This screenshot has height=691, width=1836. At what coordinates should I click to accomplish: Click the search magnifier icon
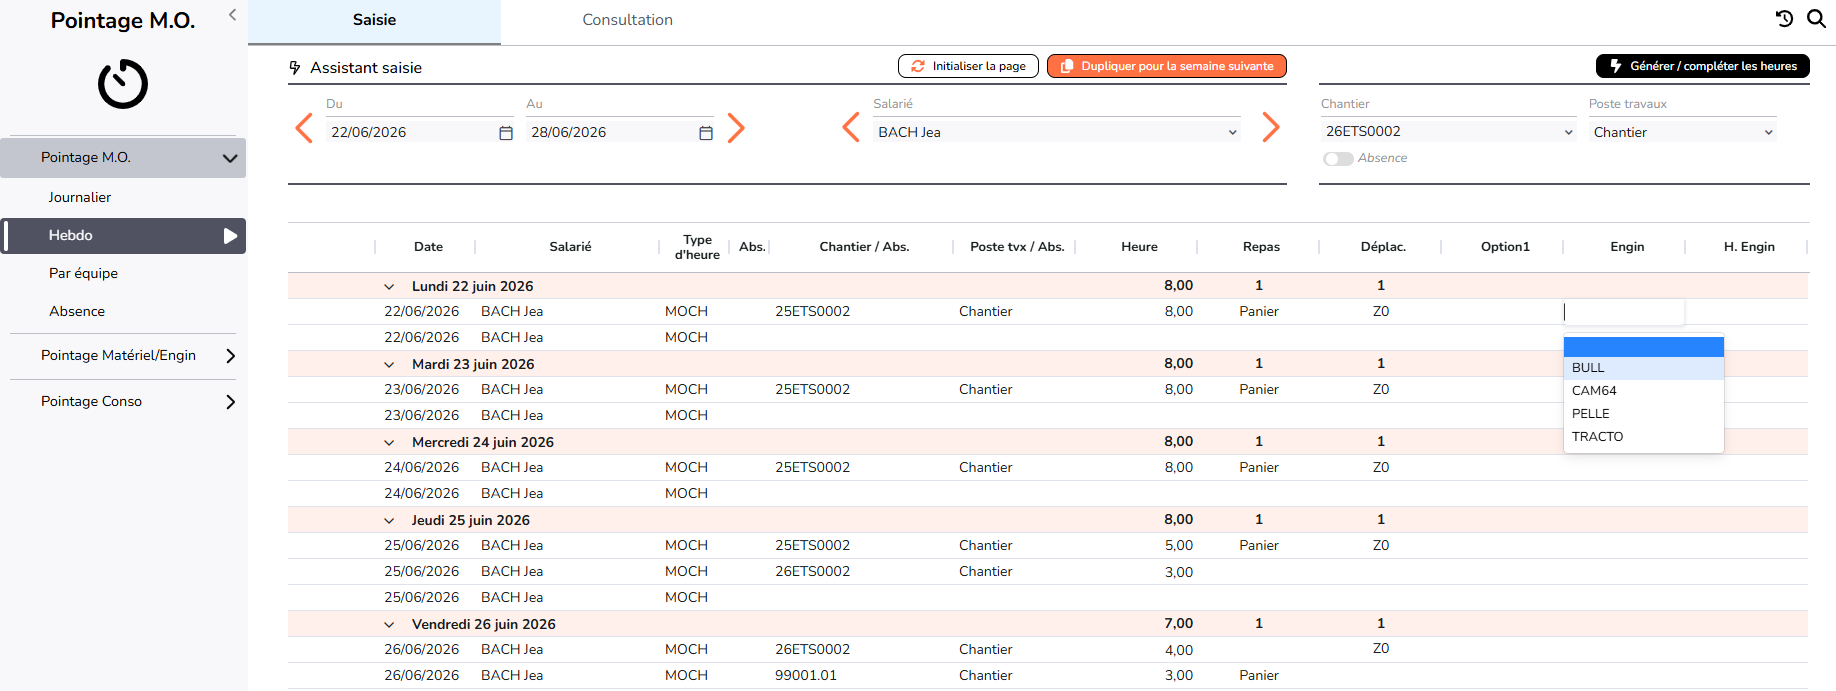tap(1816, 18)
